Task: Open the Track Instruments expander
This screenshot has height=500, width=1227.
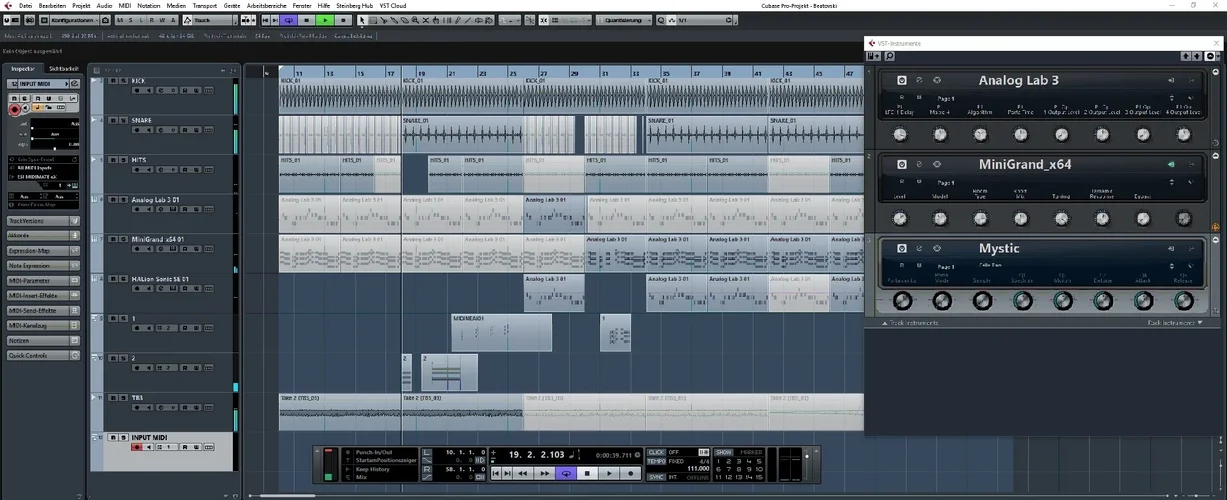Action: click(x=911, y=323)
